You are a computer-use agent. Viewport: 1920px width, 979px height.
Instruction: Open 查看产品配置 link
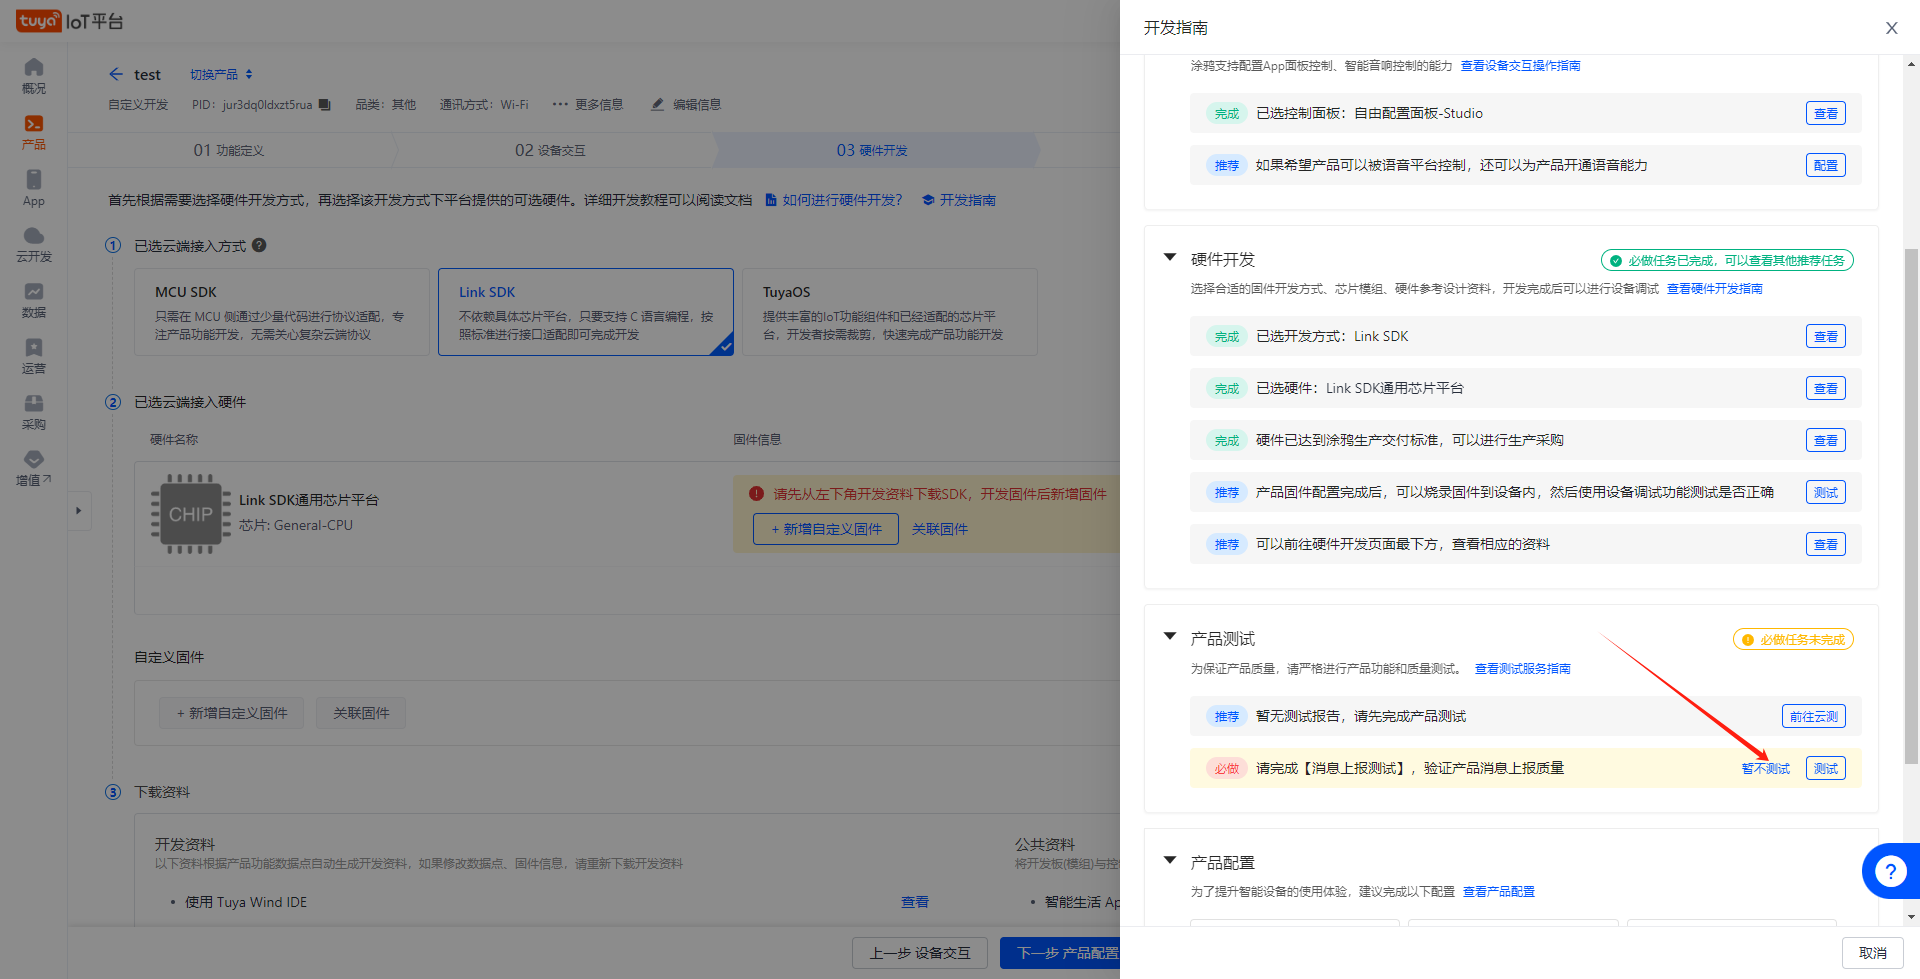click(1498, 892)
